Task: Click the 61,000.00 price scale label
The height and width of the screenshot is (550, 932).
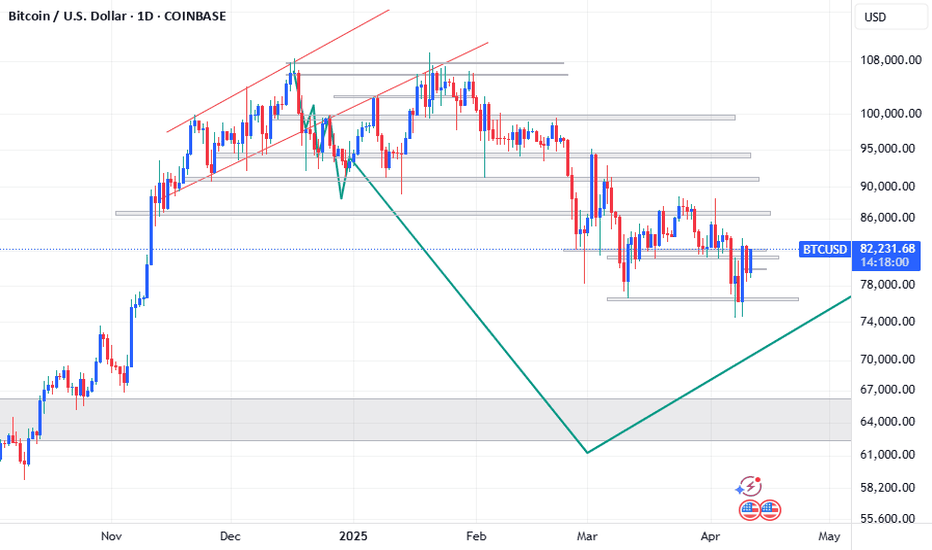Action: click(887, 455)
